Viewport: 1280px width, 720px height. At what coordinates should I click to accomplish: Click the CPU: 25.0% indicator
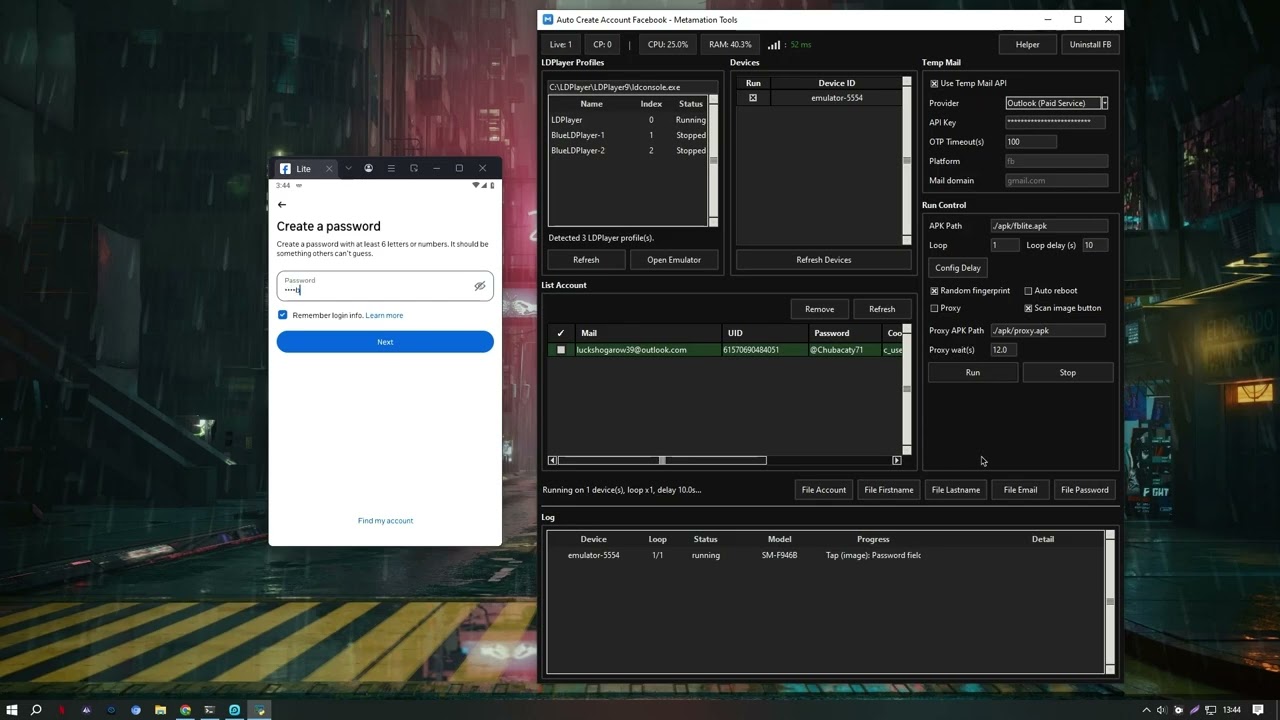pos(667,45)
